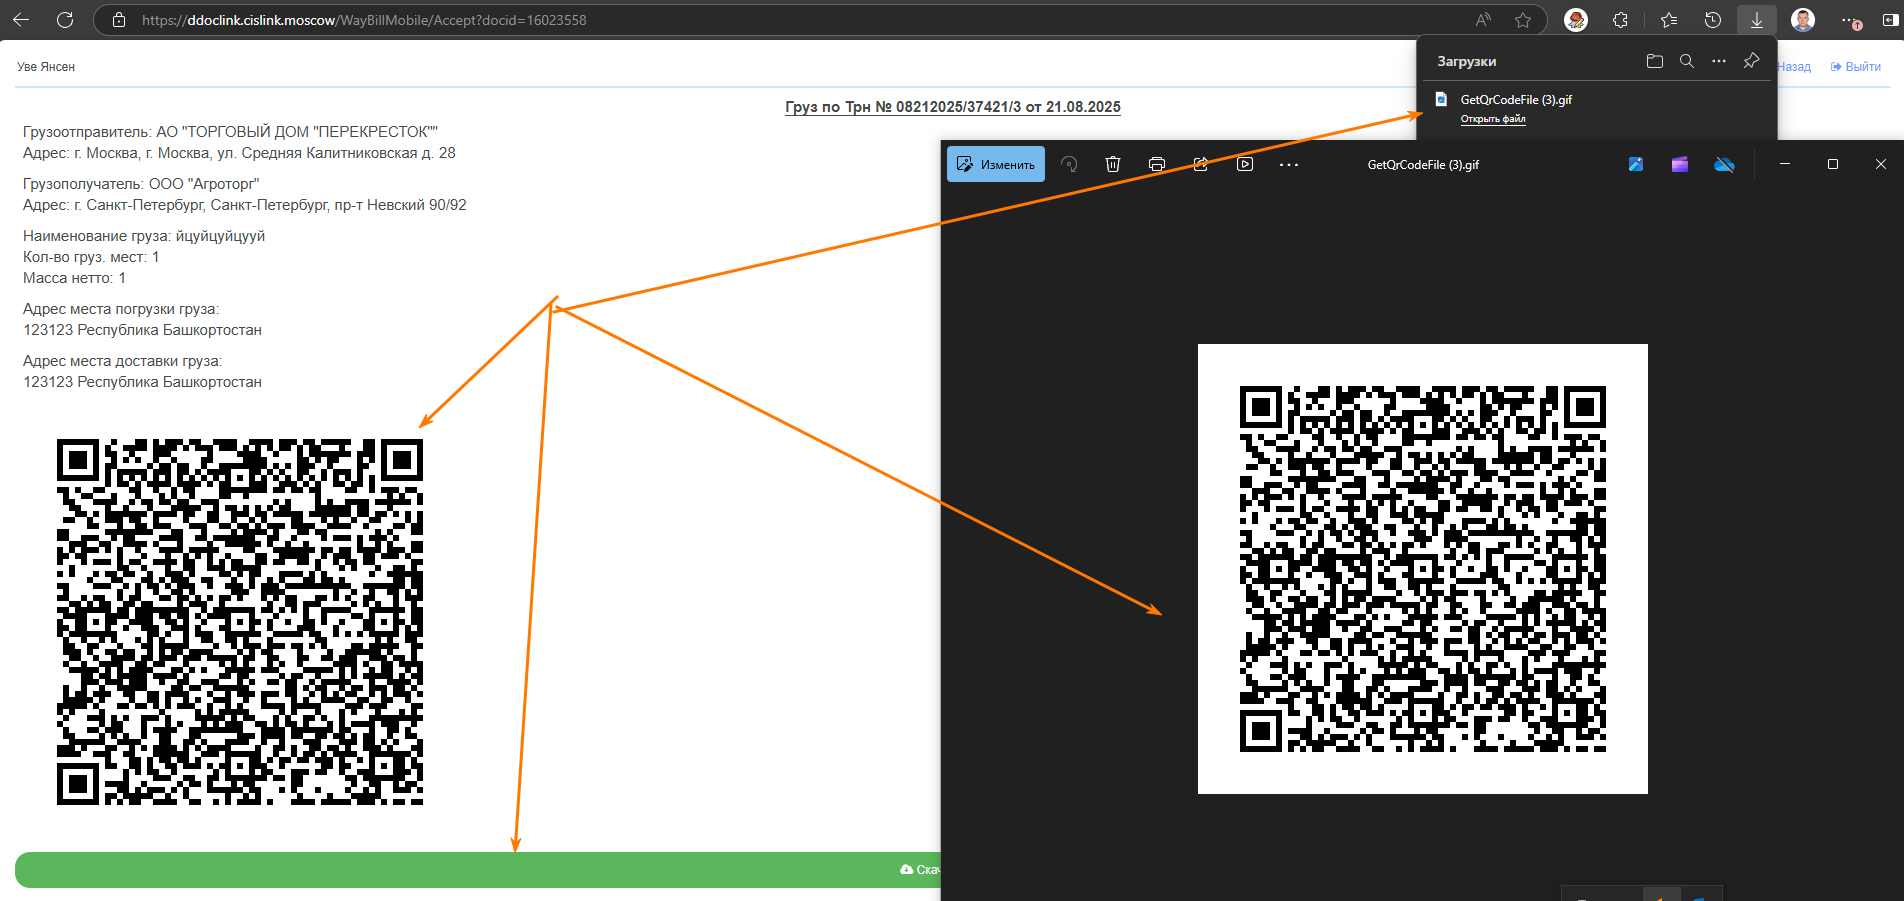Add this page to favorites via the star icon

1523,20
